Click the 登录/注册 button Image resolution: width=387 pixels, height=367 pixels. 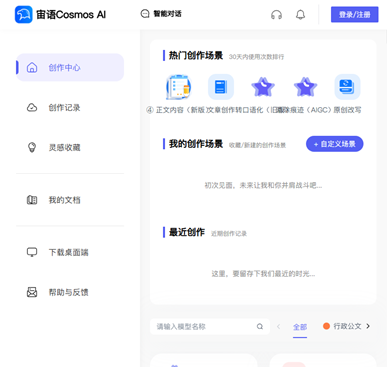click(x=354, y=14)
